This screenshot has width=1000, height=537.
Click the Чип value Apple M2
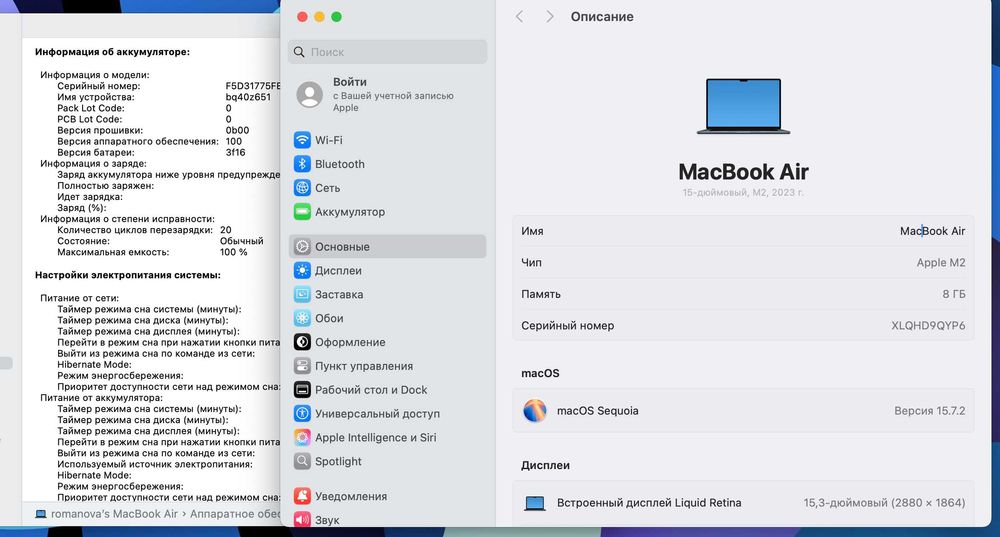click(x=941, y=262)
